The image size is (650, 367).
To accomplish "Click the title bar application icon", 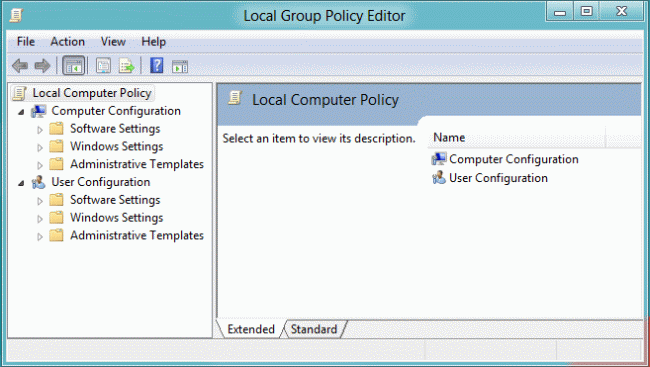I will click(16, 16).
